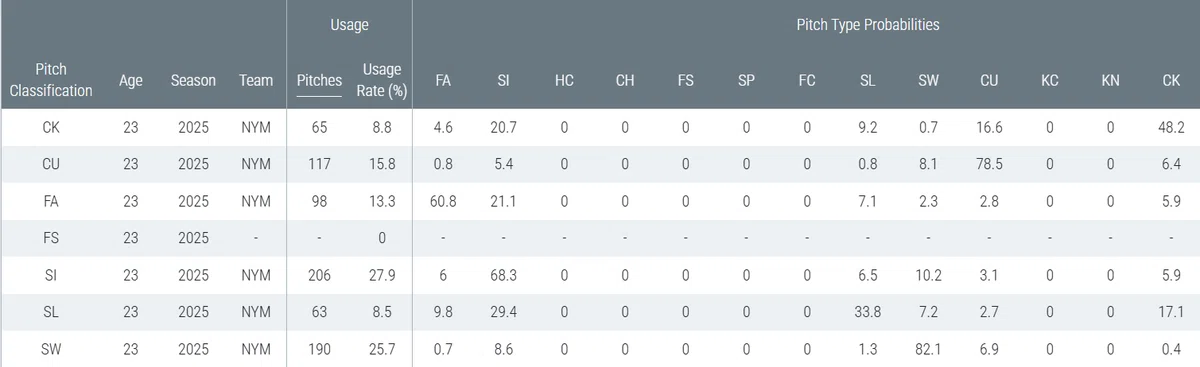Select the CK pitch classification row

point(600,127)
